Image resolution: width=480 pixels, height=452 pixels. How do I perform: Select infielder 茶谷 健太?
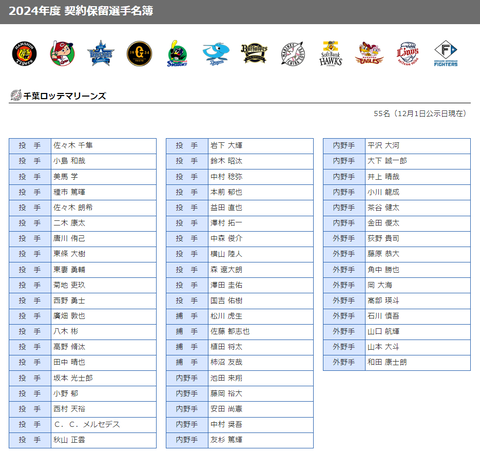[x=384, y=208]
